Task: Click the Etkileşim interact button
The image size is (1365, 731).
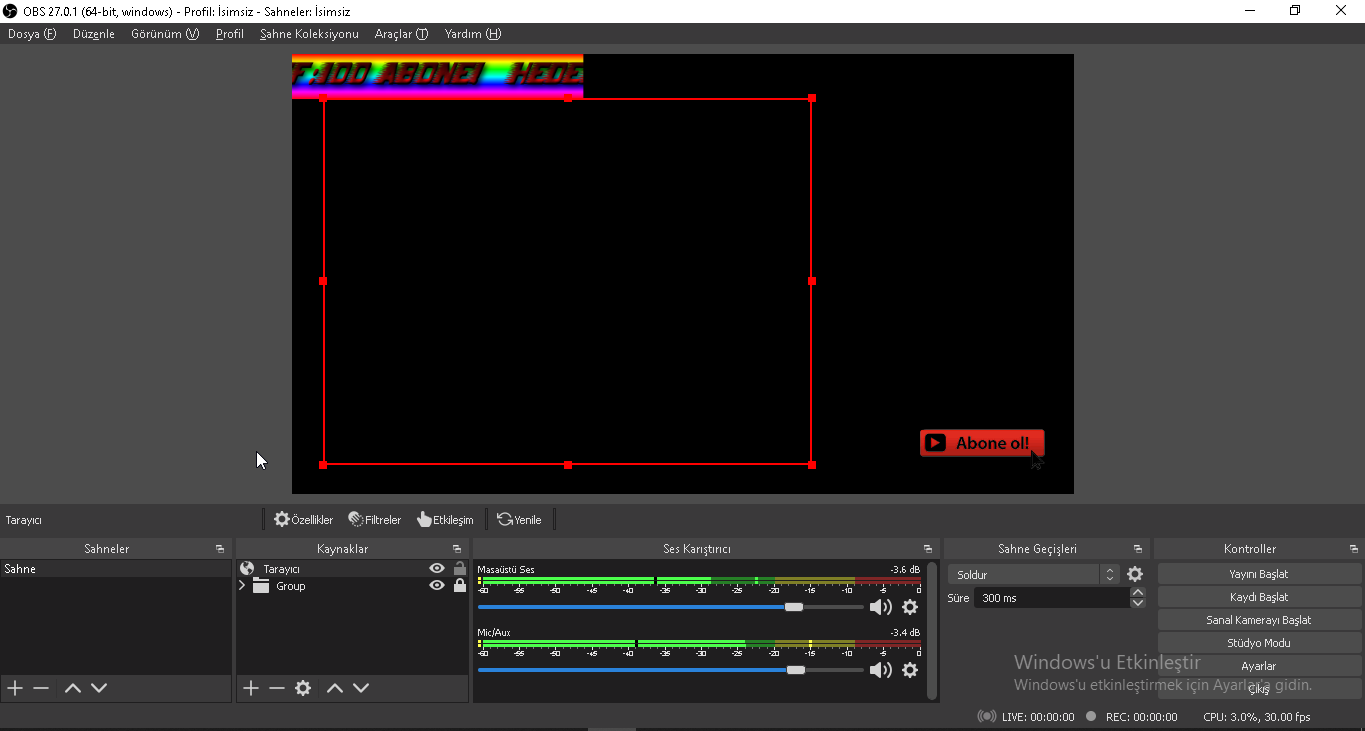Action: 445,520
